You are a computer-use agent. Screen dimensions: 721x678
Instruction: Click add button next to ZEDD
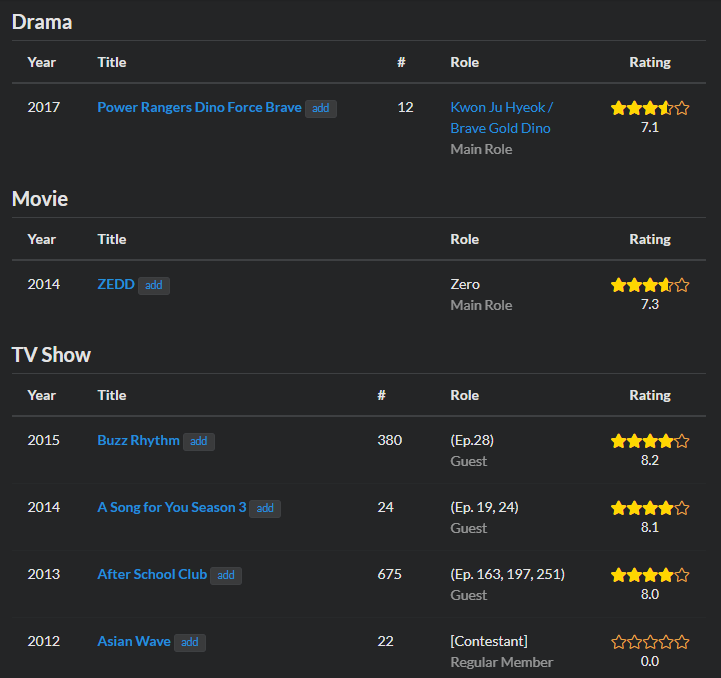(154, 285)
